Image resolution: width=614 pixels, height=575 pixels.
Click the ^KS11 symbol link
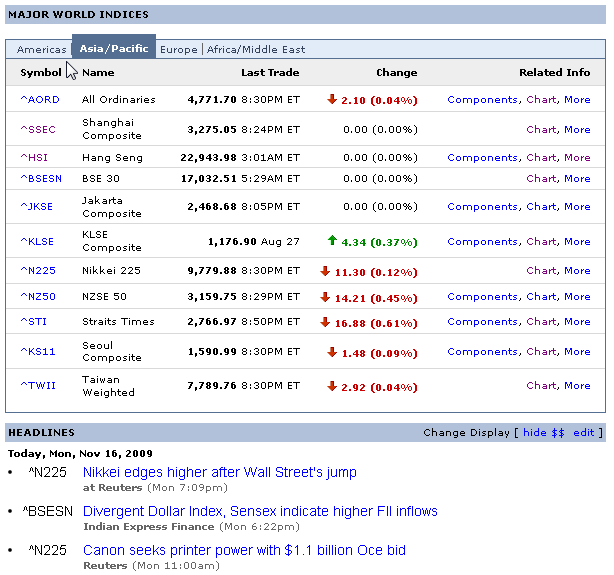(38, 352)
